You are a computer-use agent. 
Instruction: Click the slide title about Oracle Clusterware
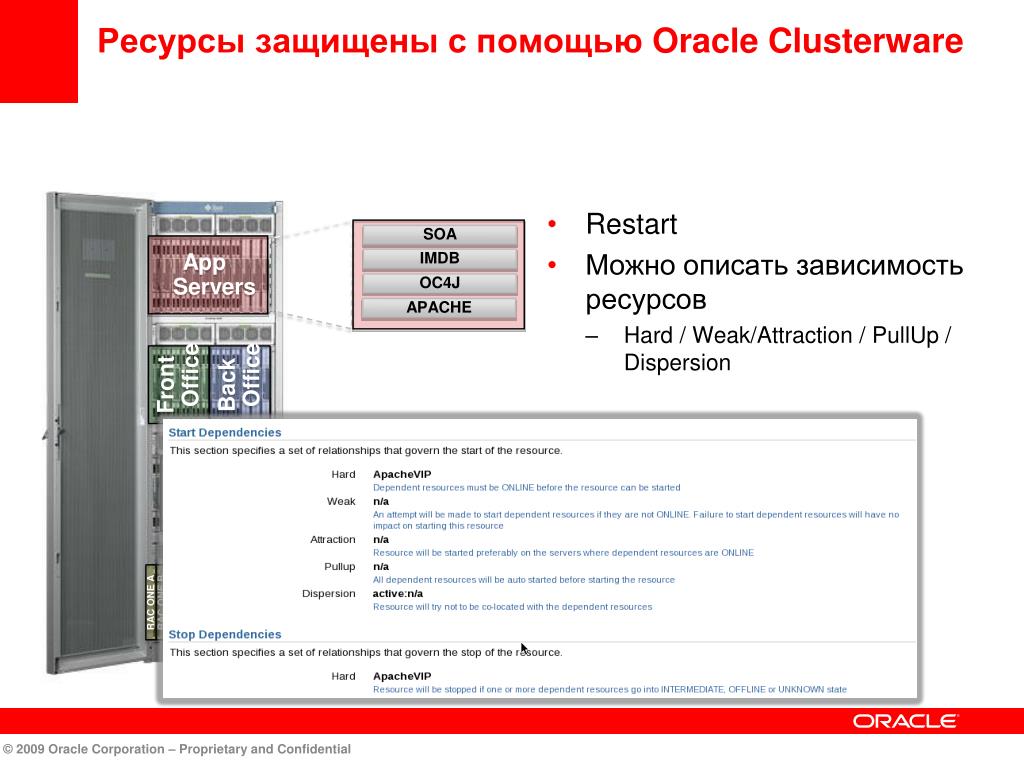point(530,40)
